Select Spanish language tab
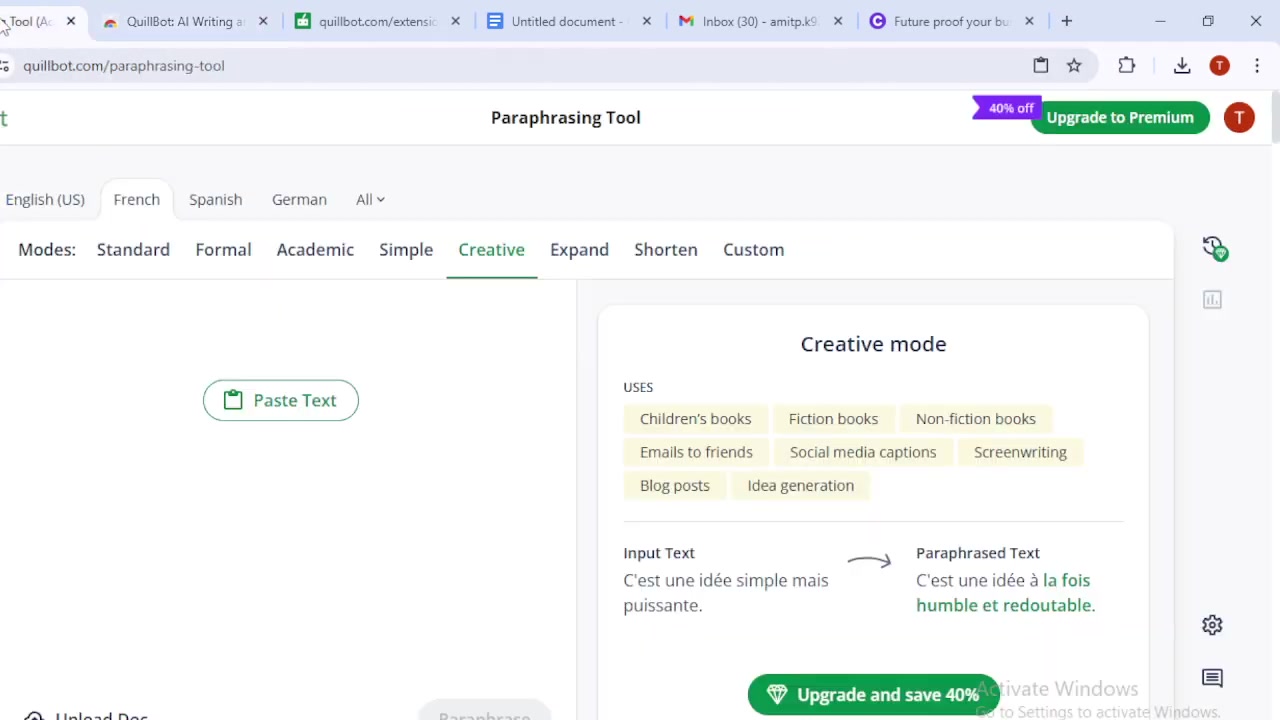Image resolution: width=1280 pixels, height=720 pixels. pyautogui.click(x=216, y=199)
